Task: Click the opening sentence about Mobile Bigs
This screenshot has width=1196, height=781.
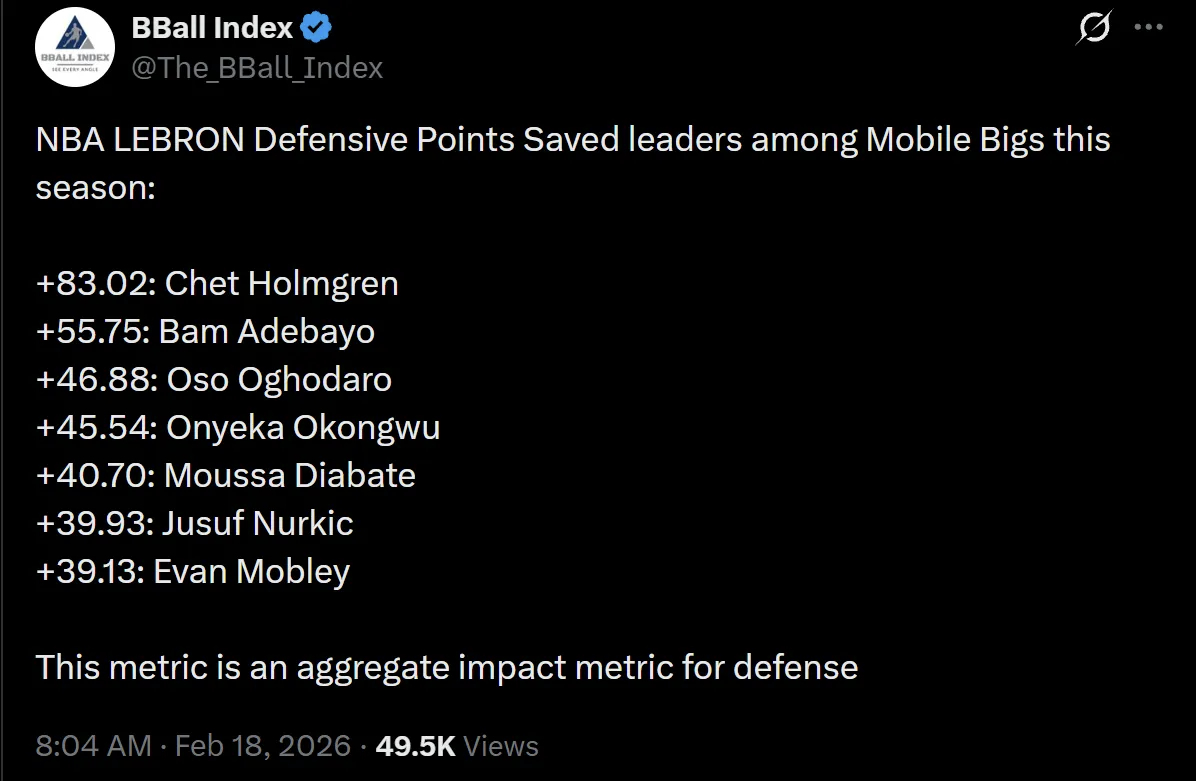Action: coord(572,140)
